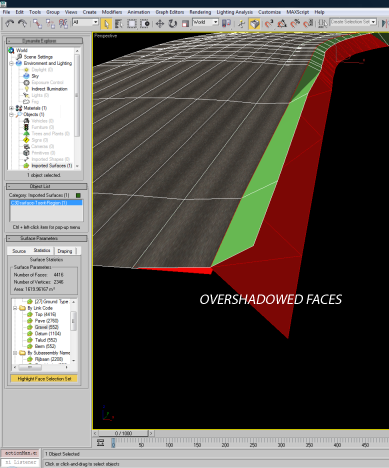Click the MAXScript Listener input field
The width and height of the screenshot is (389, 468).
tap(21, 462)
